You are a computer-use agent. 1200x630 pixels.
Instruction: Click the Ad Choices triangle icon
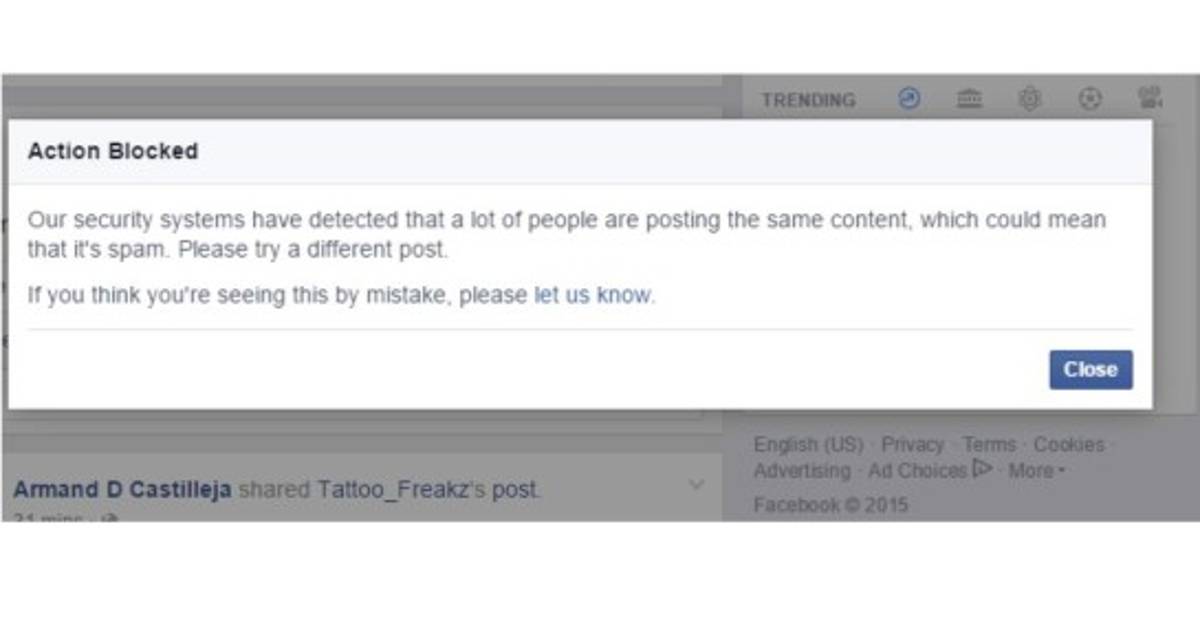tap(982, 469)
